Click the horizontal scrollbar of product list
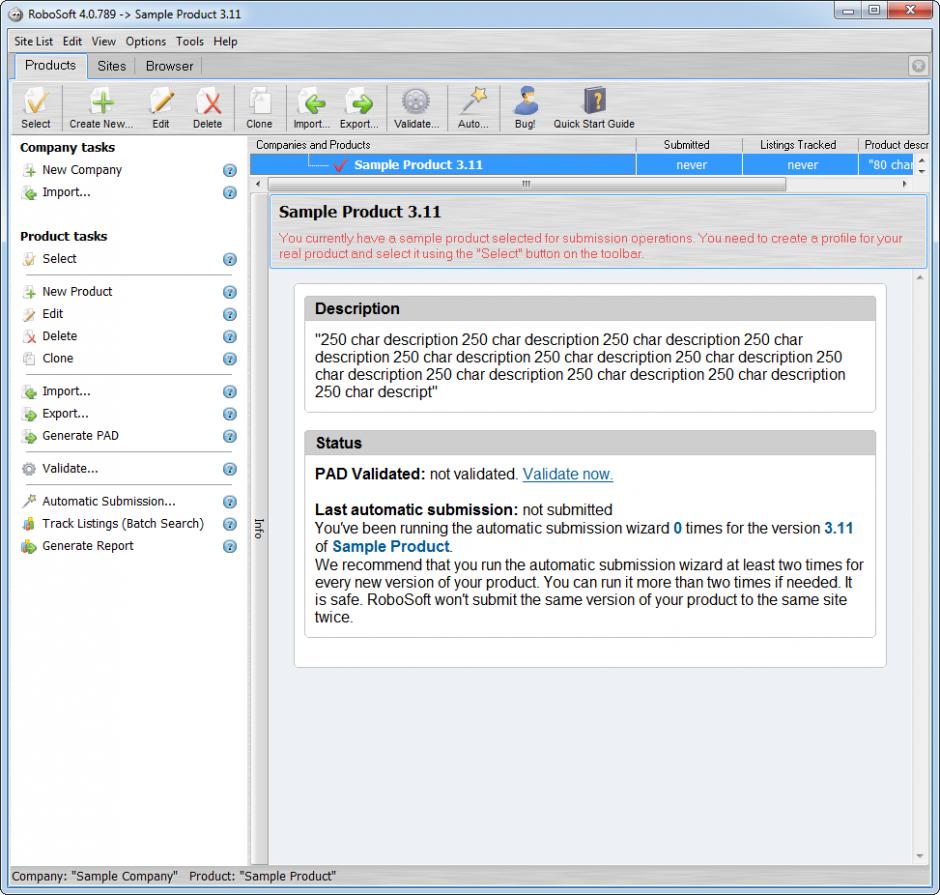Viewport: 940px width, 895px height. 526,185
